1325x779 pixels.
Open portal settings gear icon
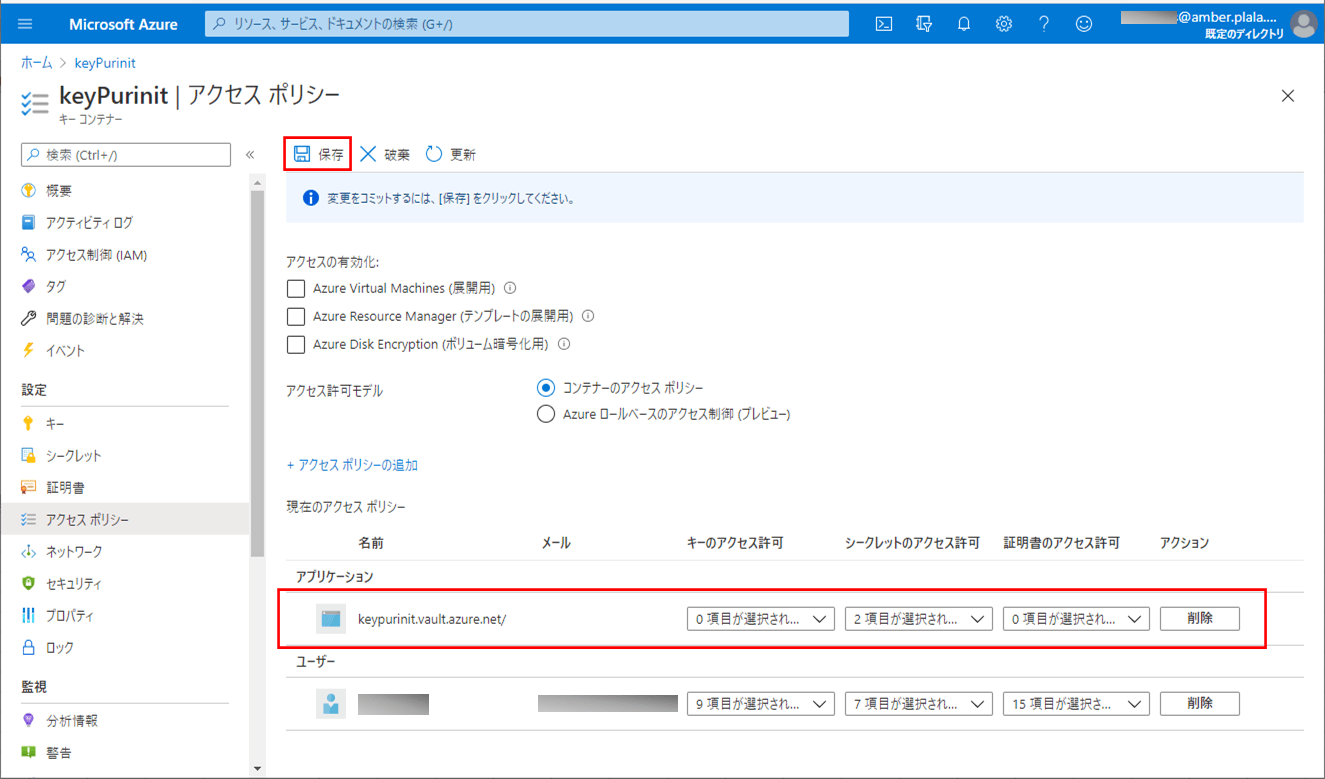pos(1004,24)
